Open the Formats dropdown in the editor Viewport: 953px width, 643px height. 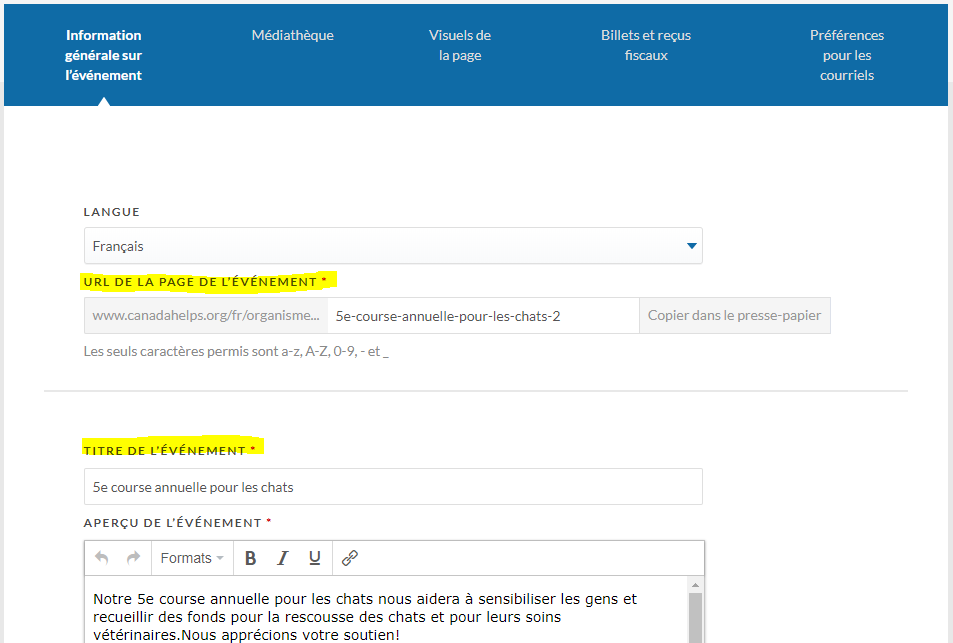(x=192, y=558)
